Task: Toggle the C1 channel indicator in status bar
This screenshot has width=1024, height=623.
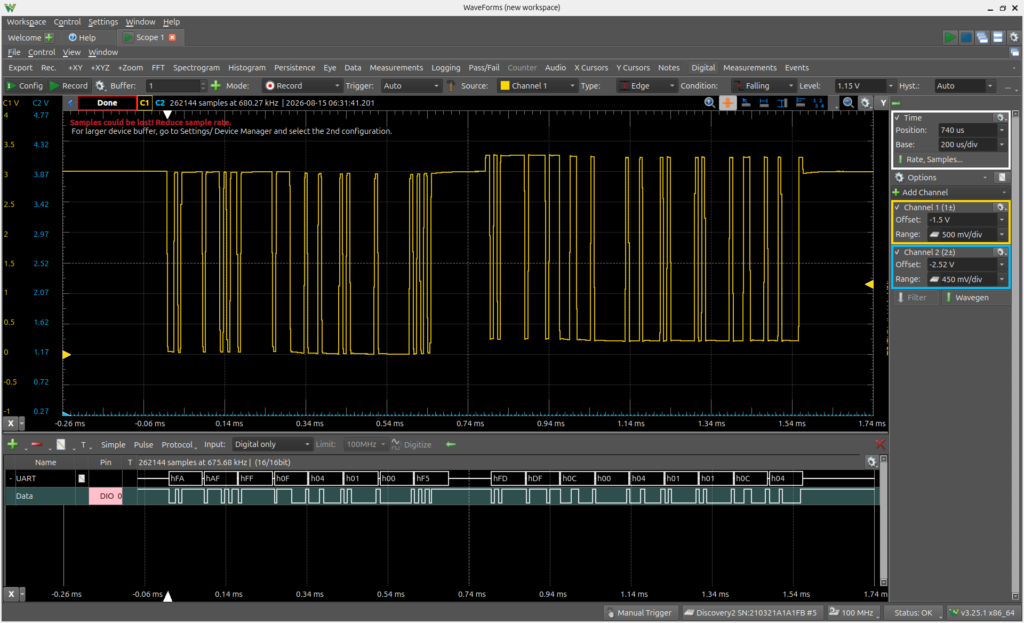Action: pyautogui.click(x=144, y=103)
